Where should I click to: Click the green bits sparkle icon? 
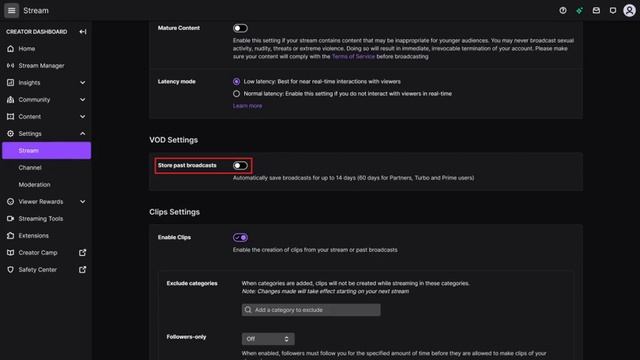tap(580, 11)
